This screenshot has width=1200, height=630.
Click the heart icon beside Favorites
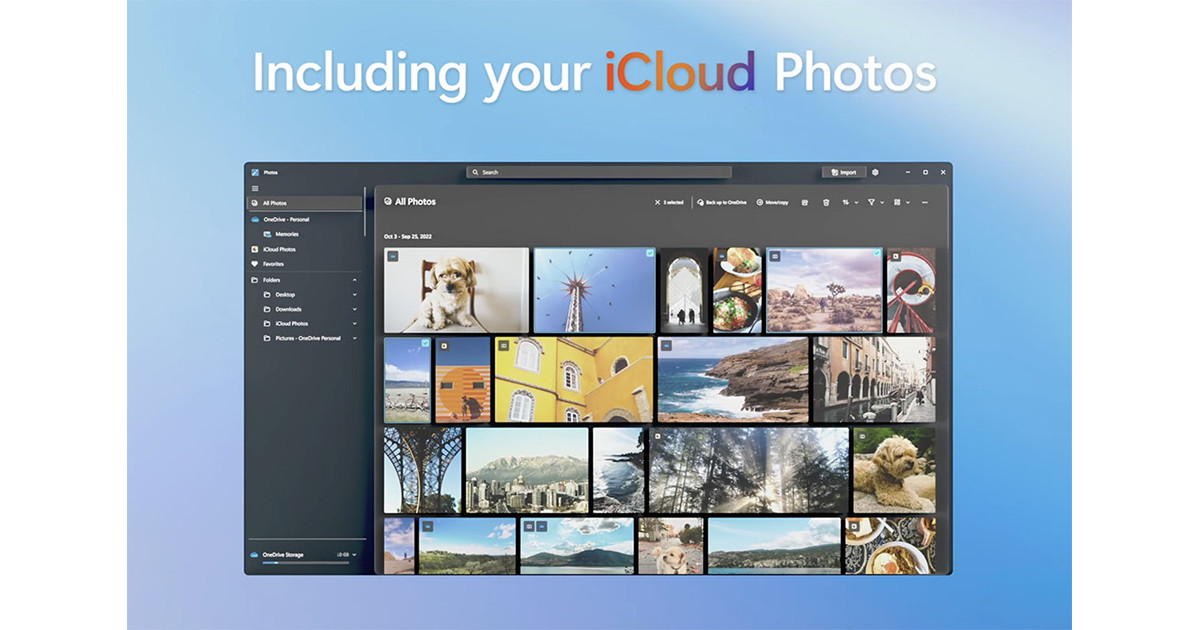pyautogui.click(x=255, y=264)
